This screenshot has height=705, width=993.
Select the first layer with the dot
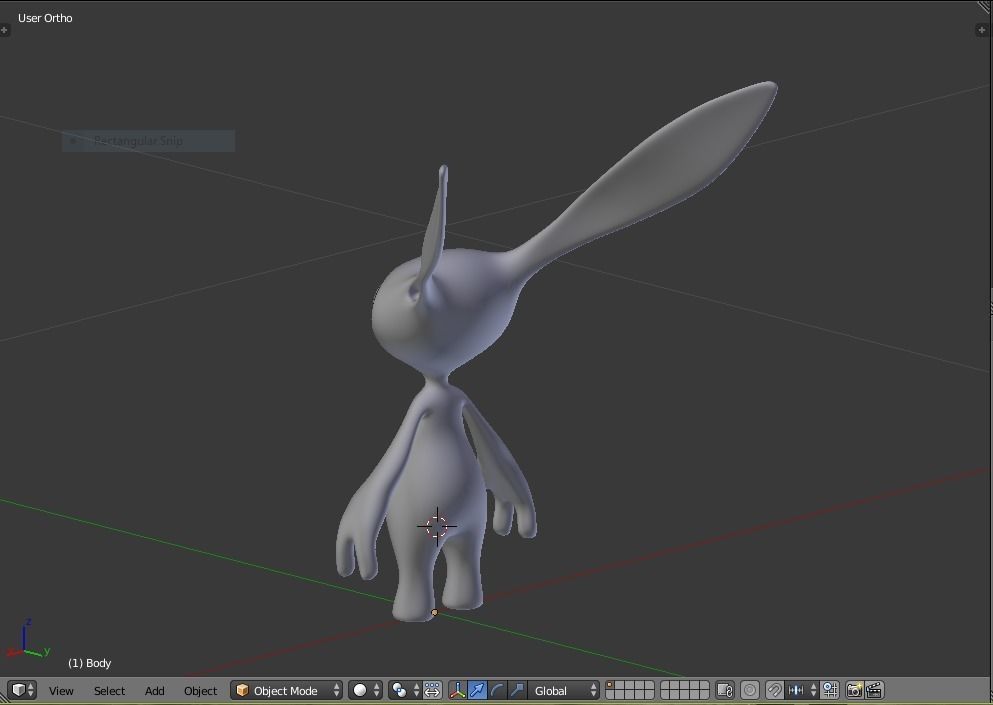pos(609,685)
